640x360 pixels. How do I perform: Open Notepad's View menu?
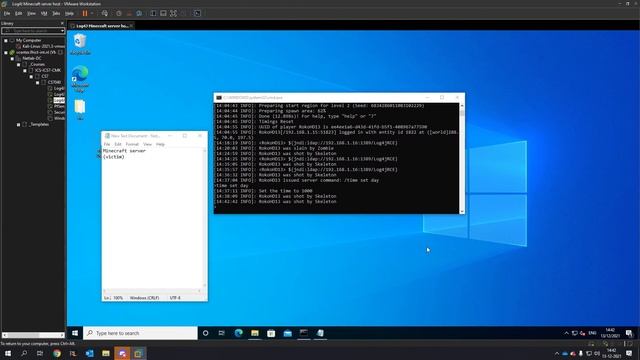coord(147,144)
